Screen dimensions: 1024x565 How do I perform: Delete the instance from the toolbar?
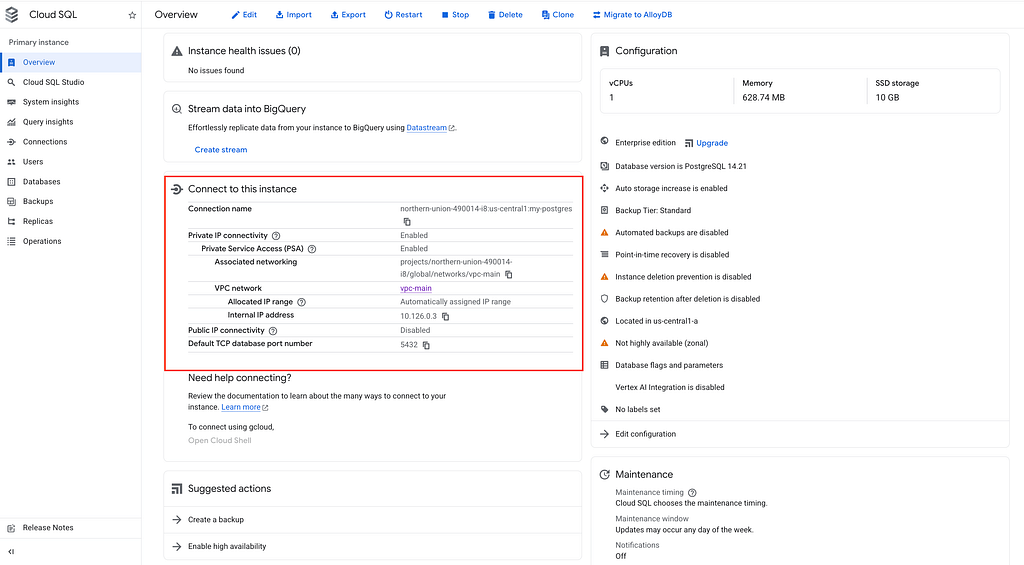(x=505, y=14)
